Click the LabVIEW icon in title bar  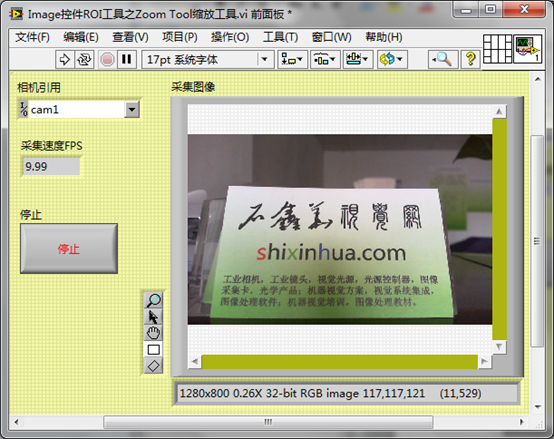pos(16,14)
